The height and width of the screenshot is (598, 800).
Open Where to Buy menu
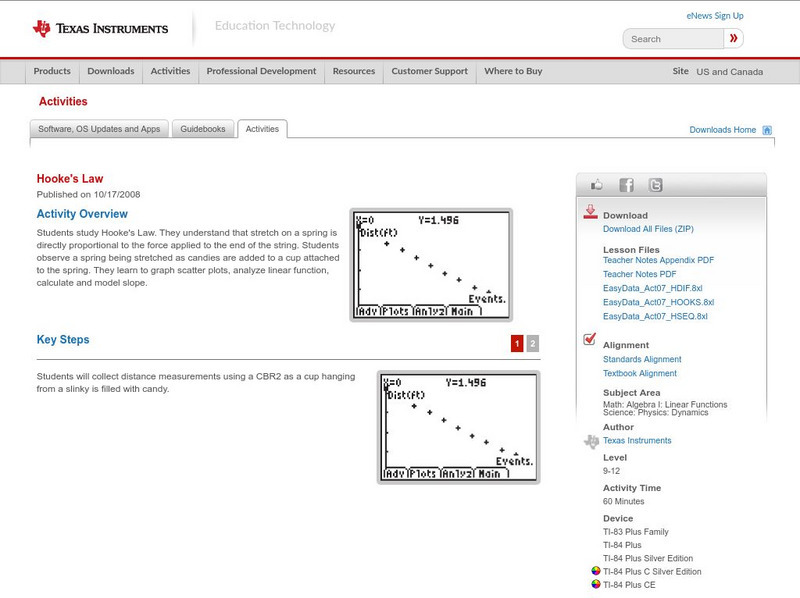(513, 71)
